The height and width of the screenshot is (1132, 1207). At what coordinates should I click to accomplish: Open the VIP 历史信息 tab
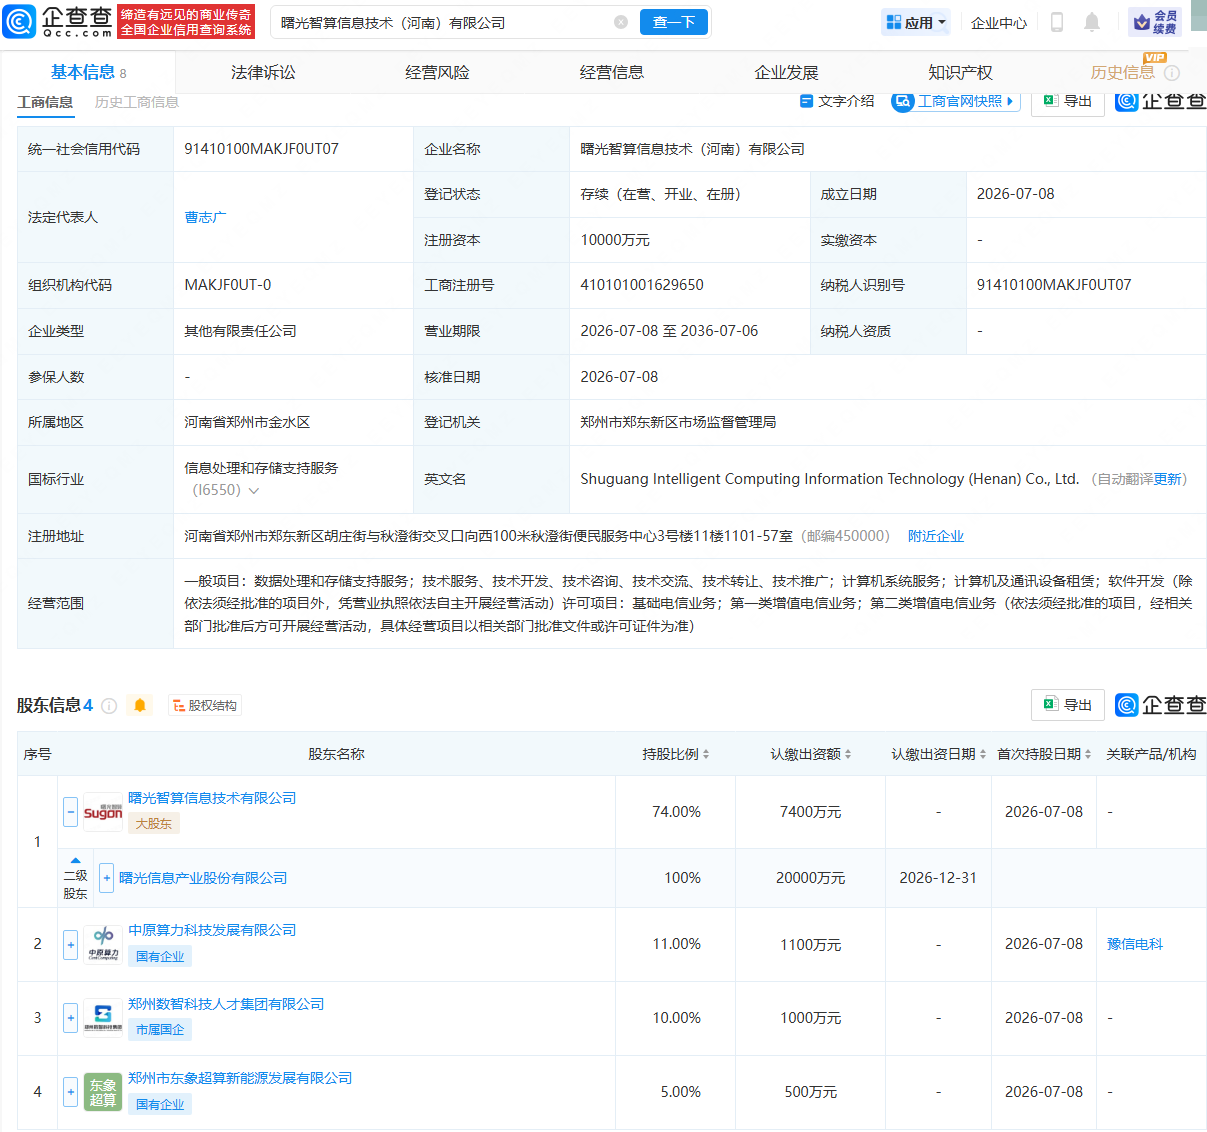click(1122, 72)
